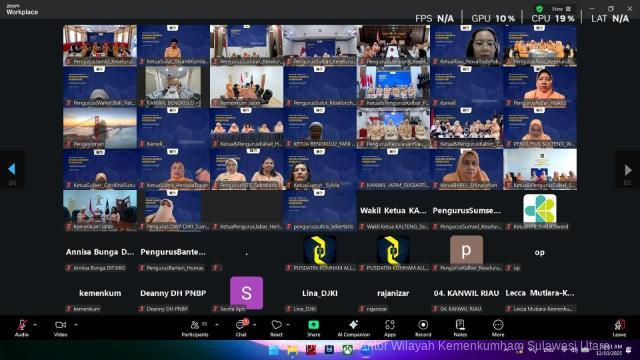
Task: Select the KetuaBABEL participant video tile
Action: [467, 169]
